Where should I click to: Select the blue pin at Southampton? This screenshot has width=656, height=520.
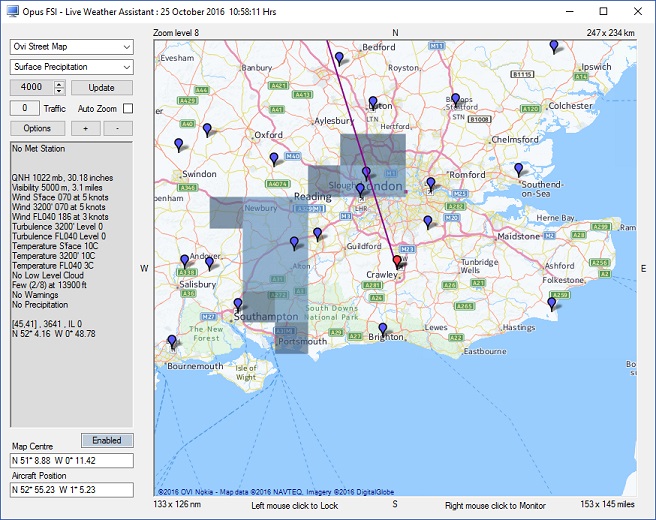click(x=238, y=304)
